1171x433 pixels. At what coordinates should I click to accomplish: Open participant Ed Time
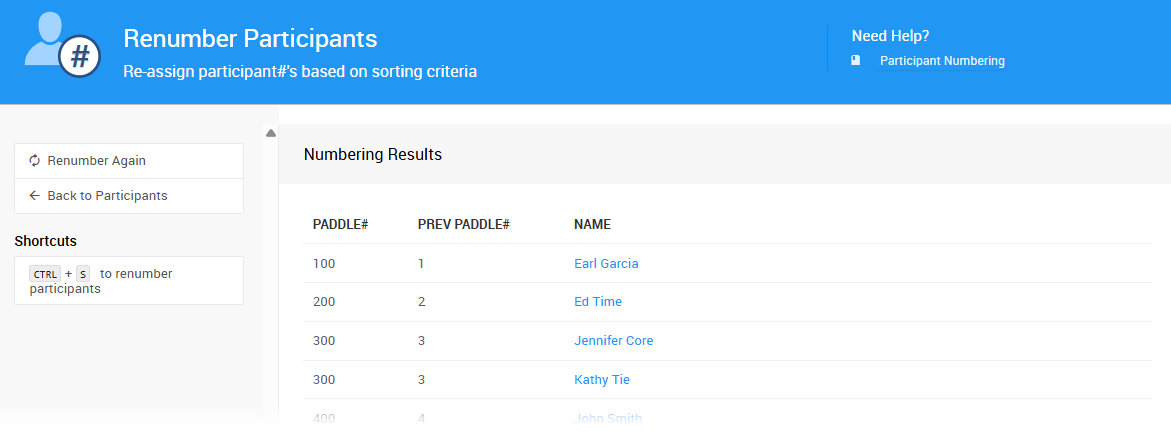click(598, 302)
